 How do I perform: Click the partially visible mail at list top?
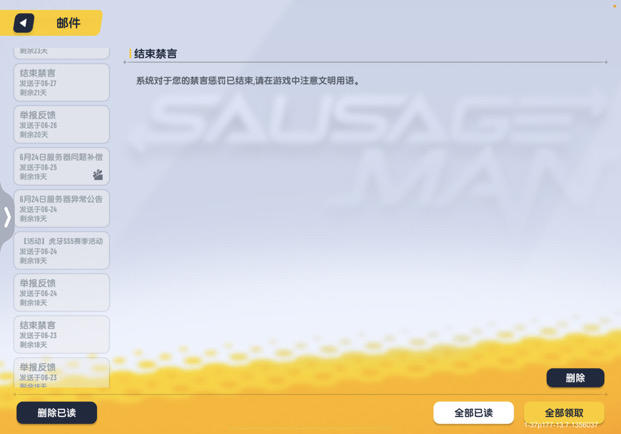(x=61, y=51)
